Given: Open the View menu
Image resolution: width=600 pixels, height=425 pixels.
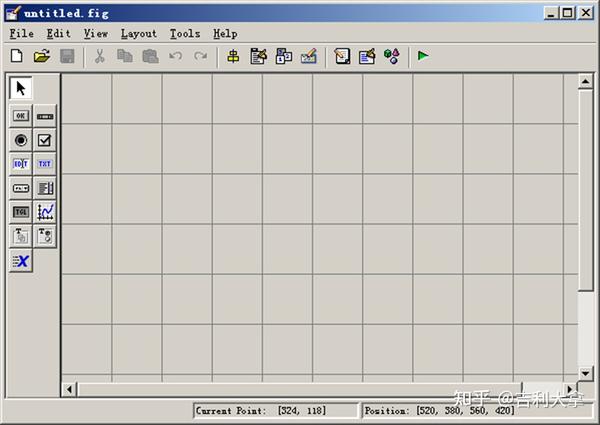Looking at the screenshot, I should [x=96, y=34].
